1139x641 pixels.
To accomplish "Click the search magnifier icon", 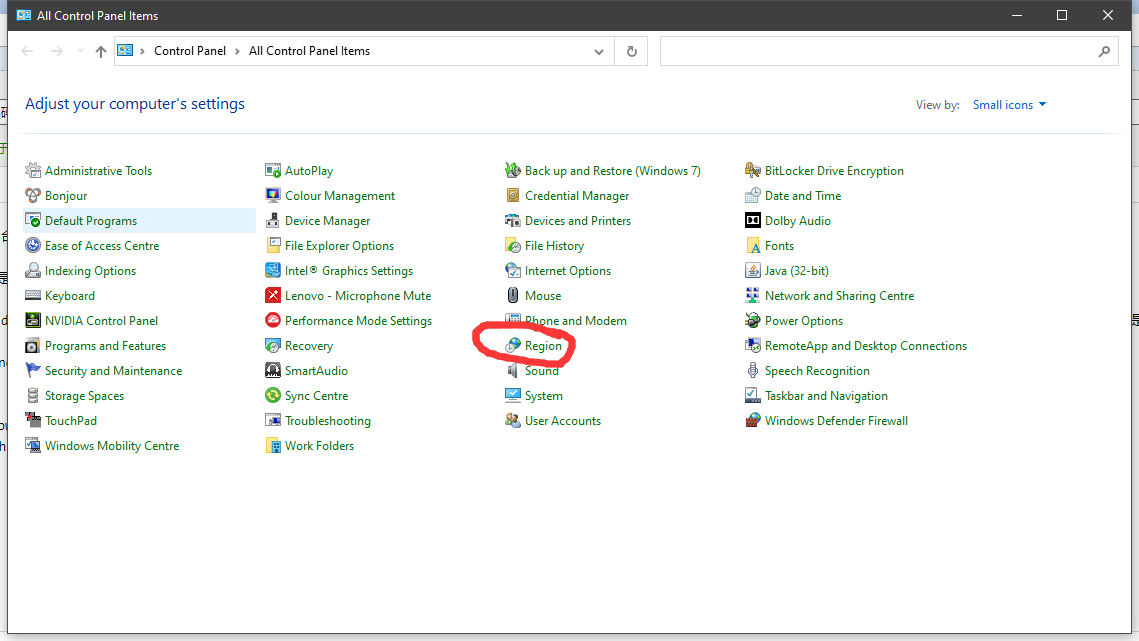I will point(1104,52).
